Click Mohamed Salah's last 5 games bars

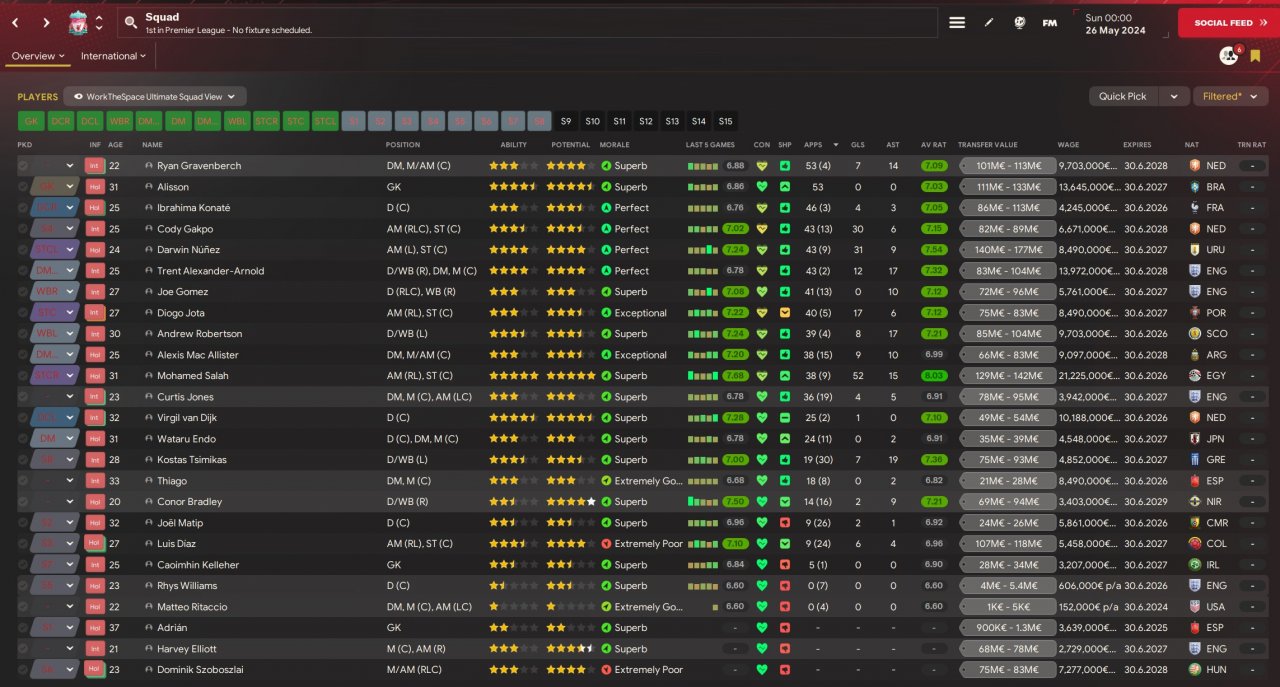point(704,376)
